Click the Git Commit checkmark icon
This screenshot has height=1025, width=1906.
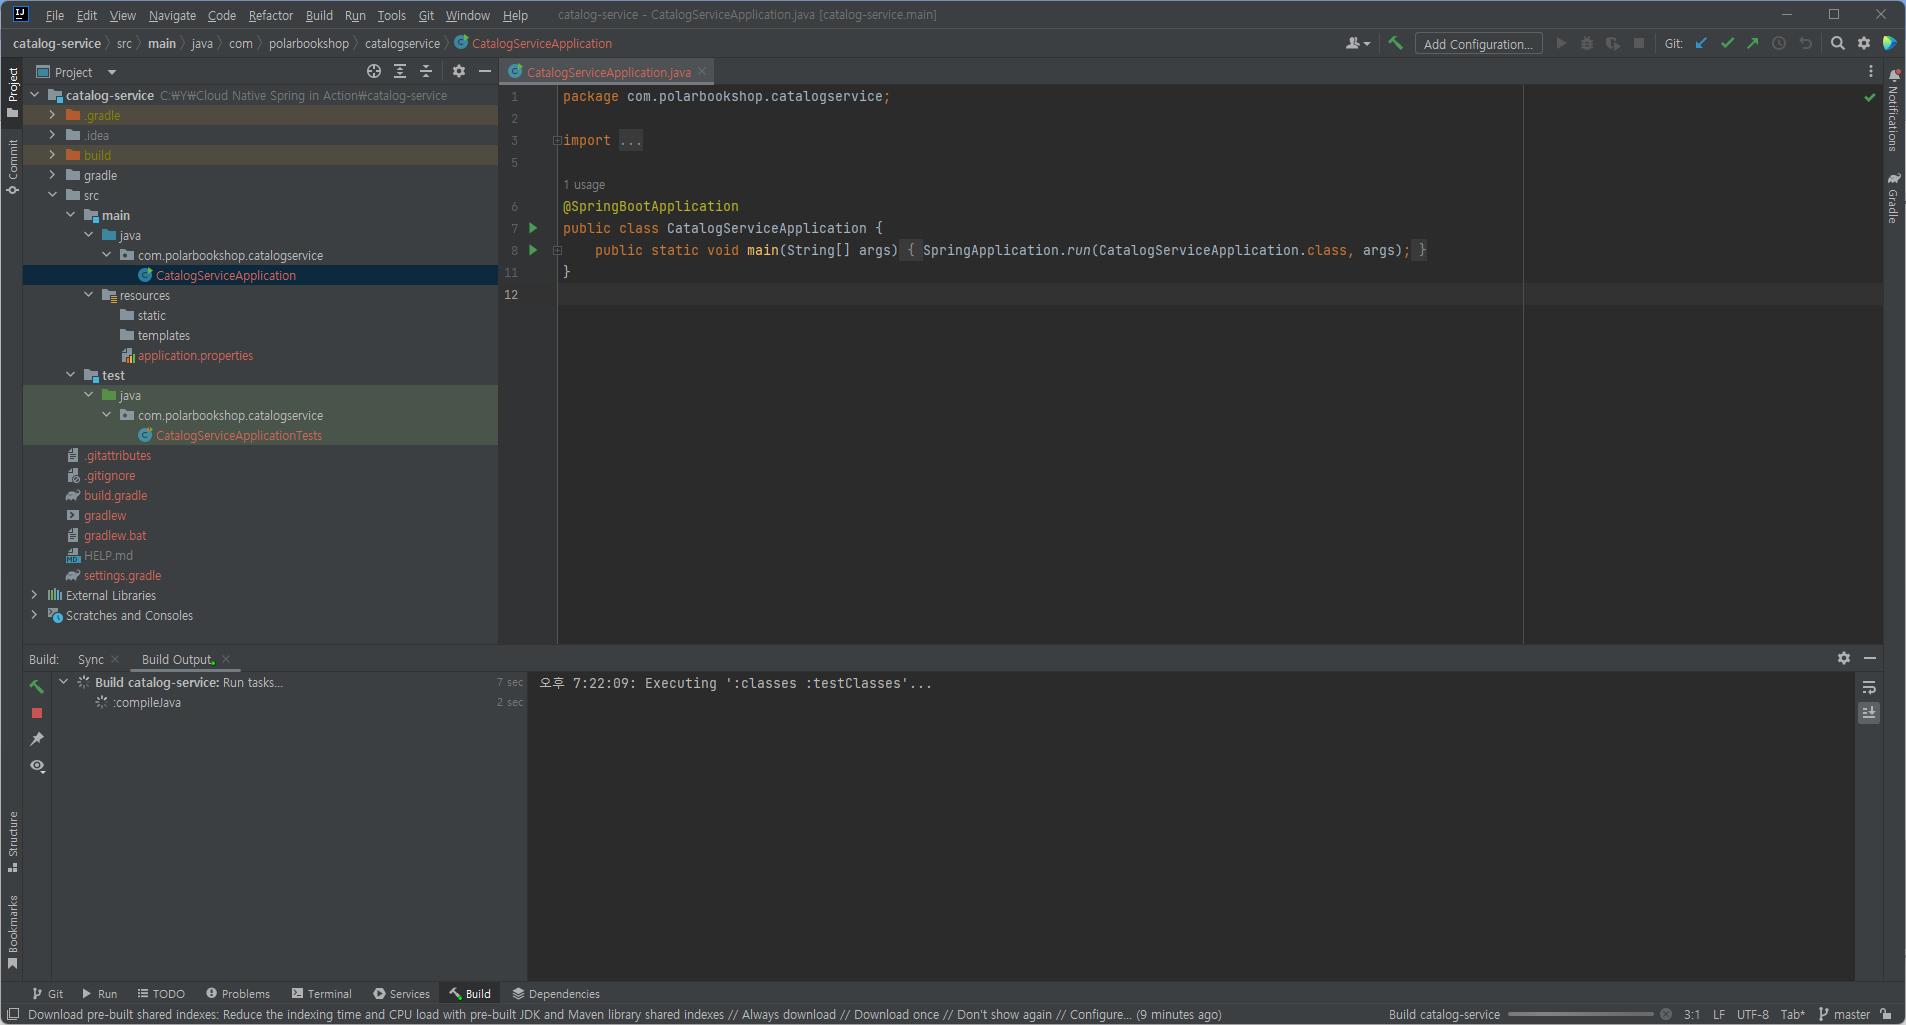tap(1727, 43)
